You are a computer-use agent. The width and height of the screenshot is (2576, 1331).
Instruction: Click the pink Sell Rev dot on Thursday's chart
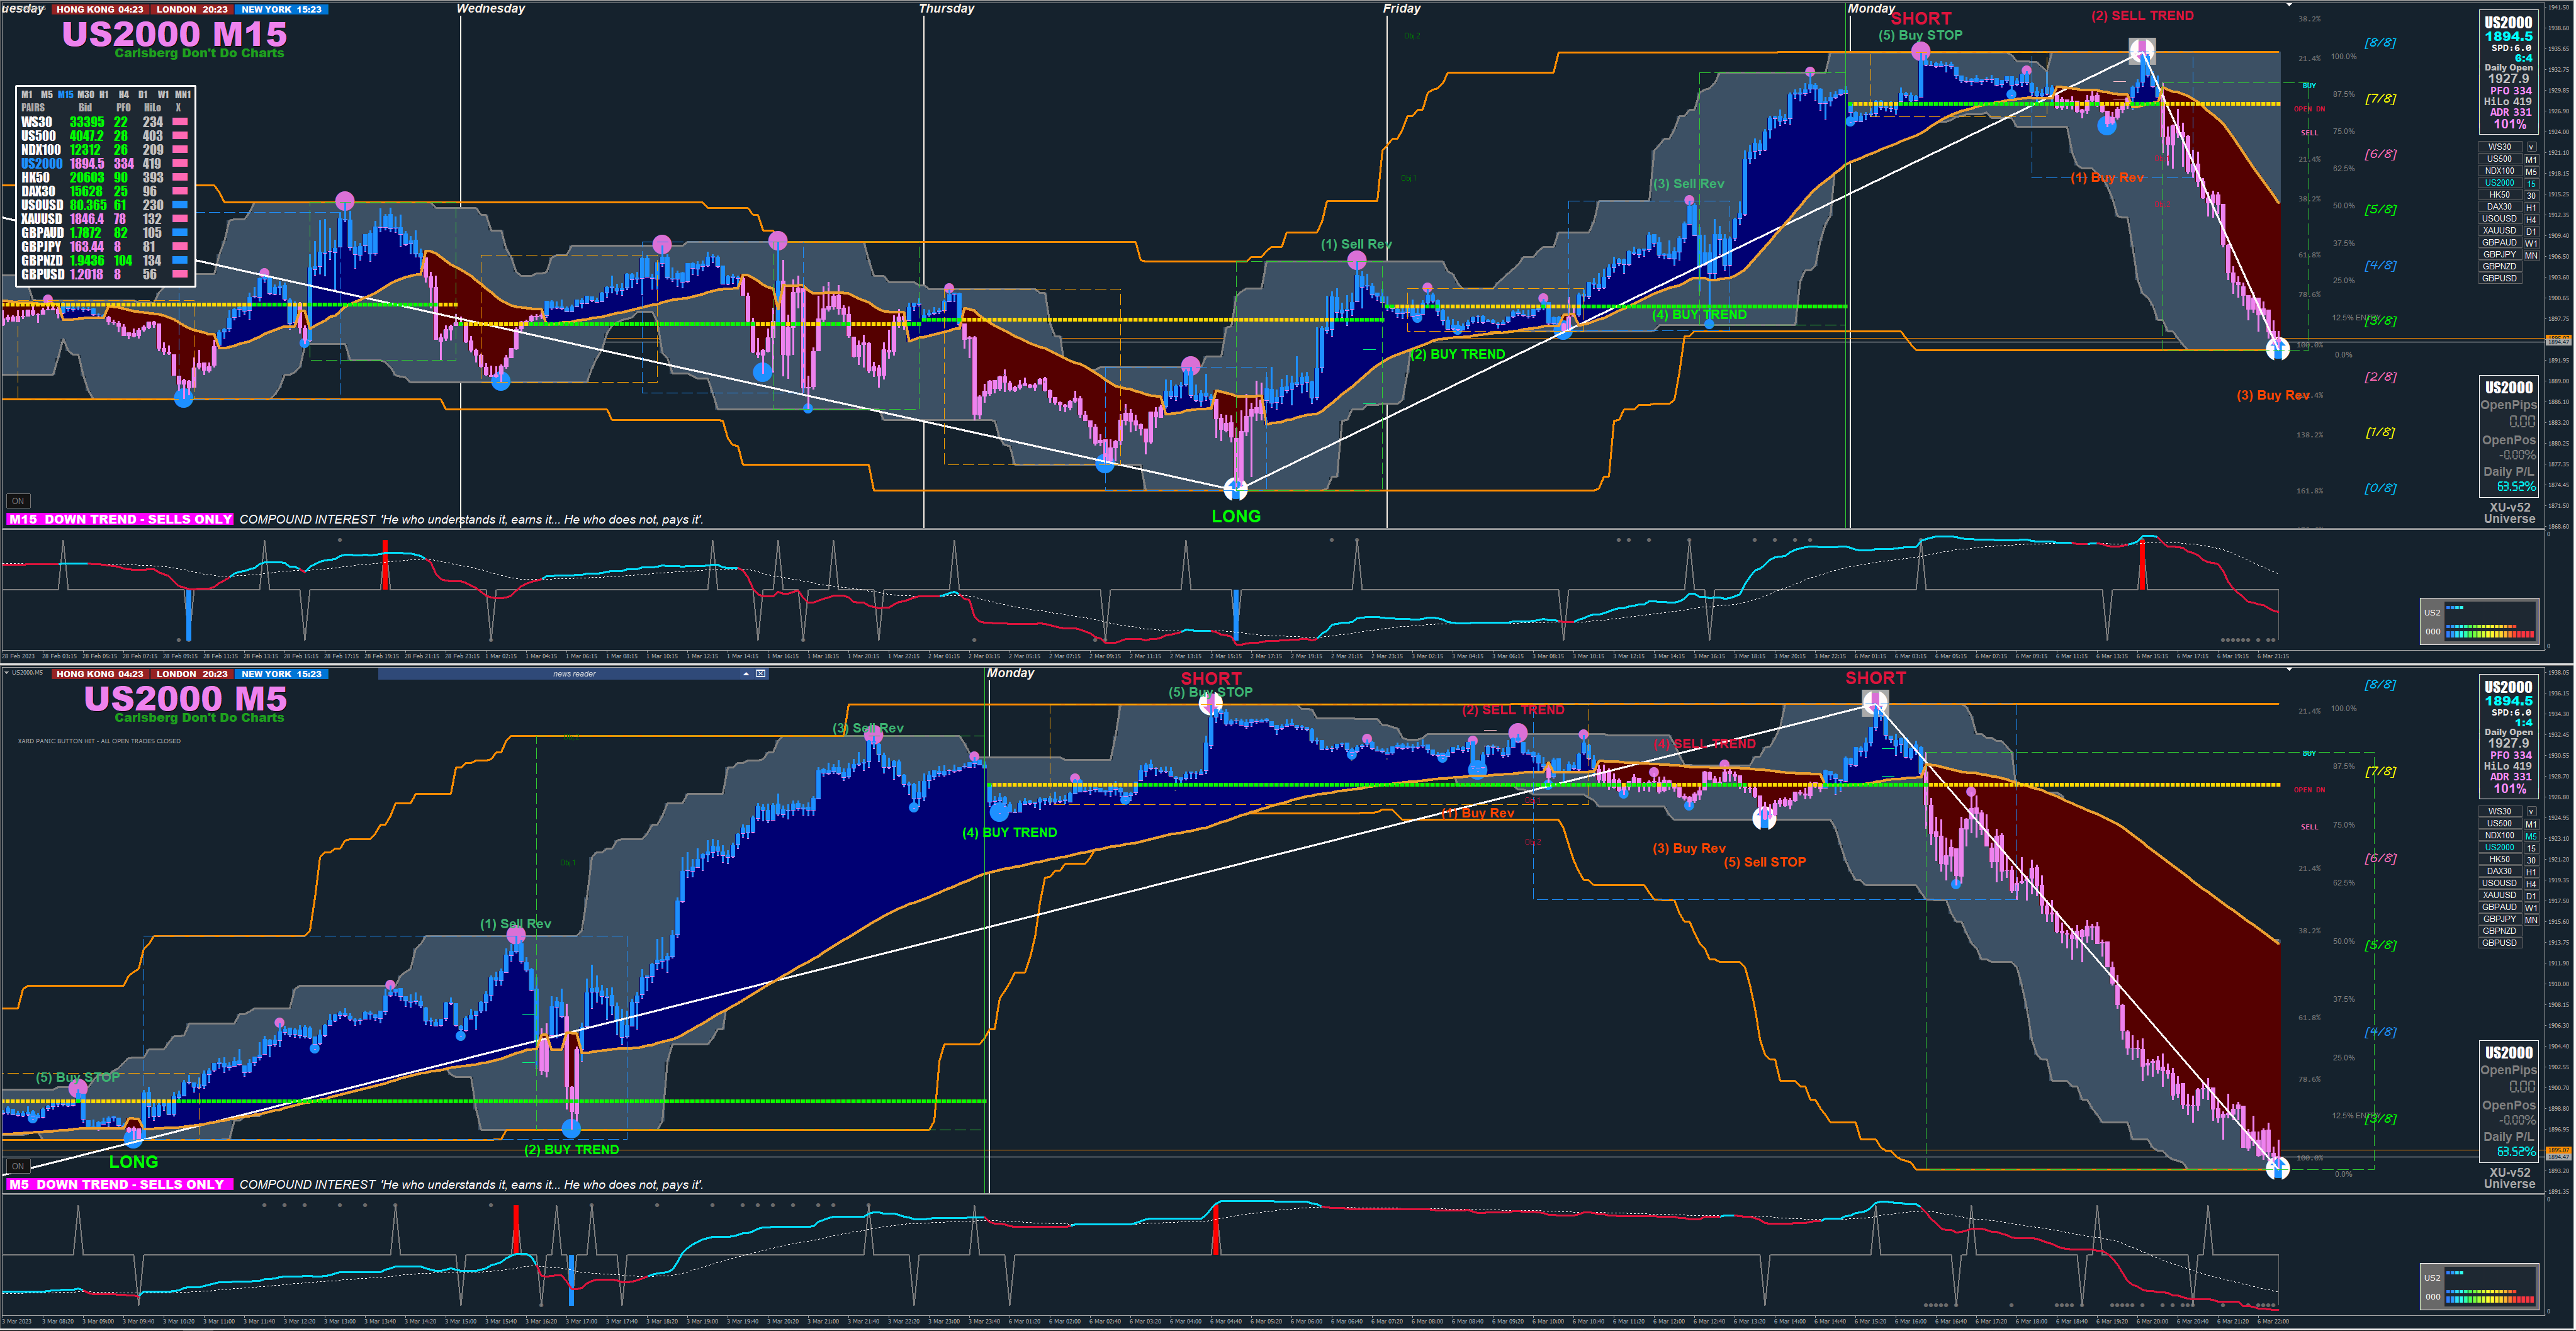tap(1357, 261)
